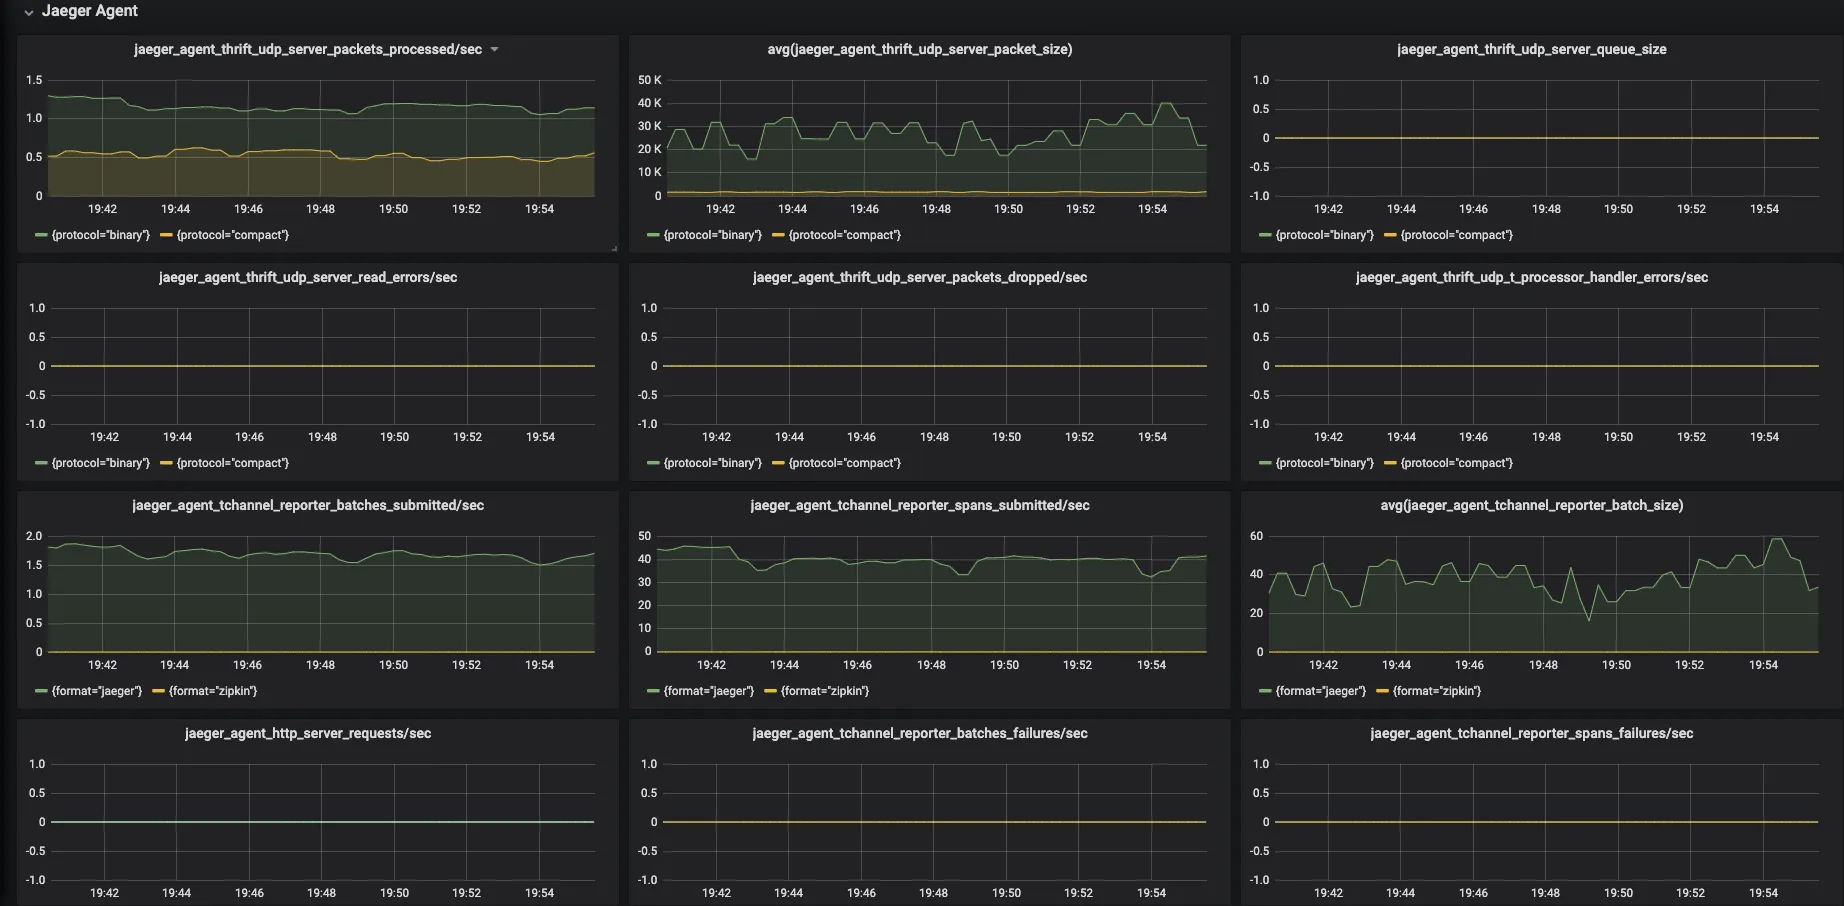Click green color line of binary in read_errors legend

pos(41,463)
